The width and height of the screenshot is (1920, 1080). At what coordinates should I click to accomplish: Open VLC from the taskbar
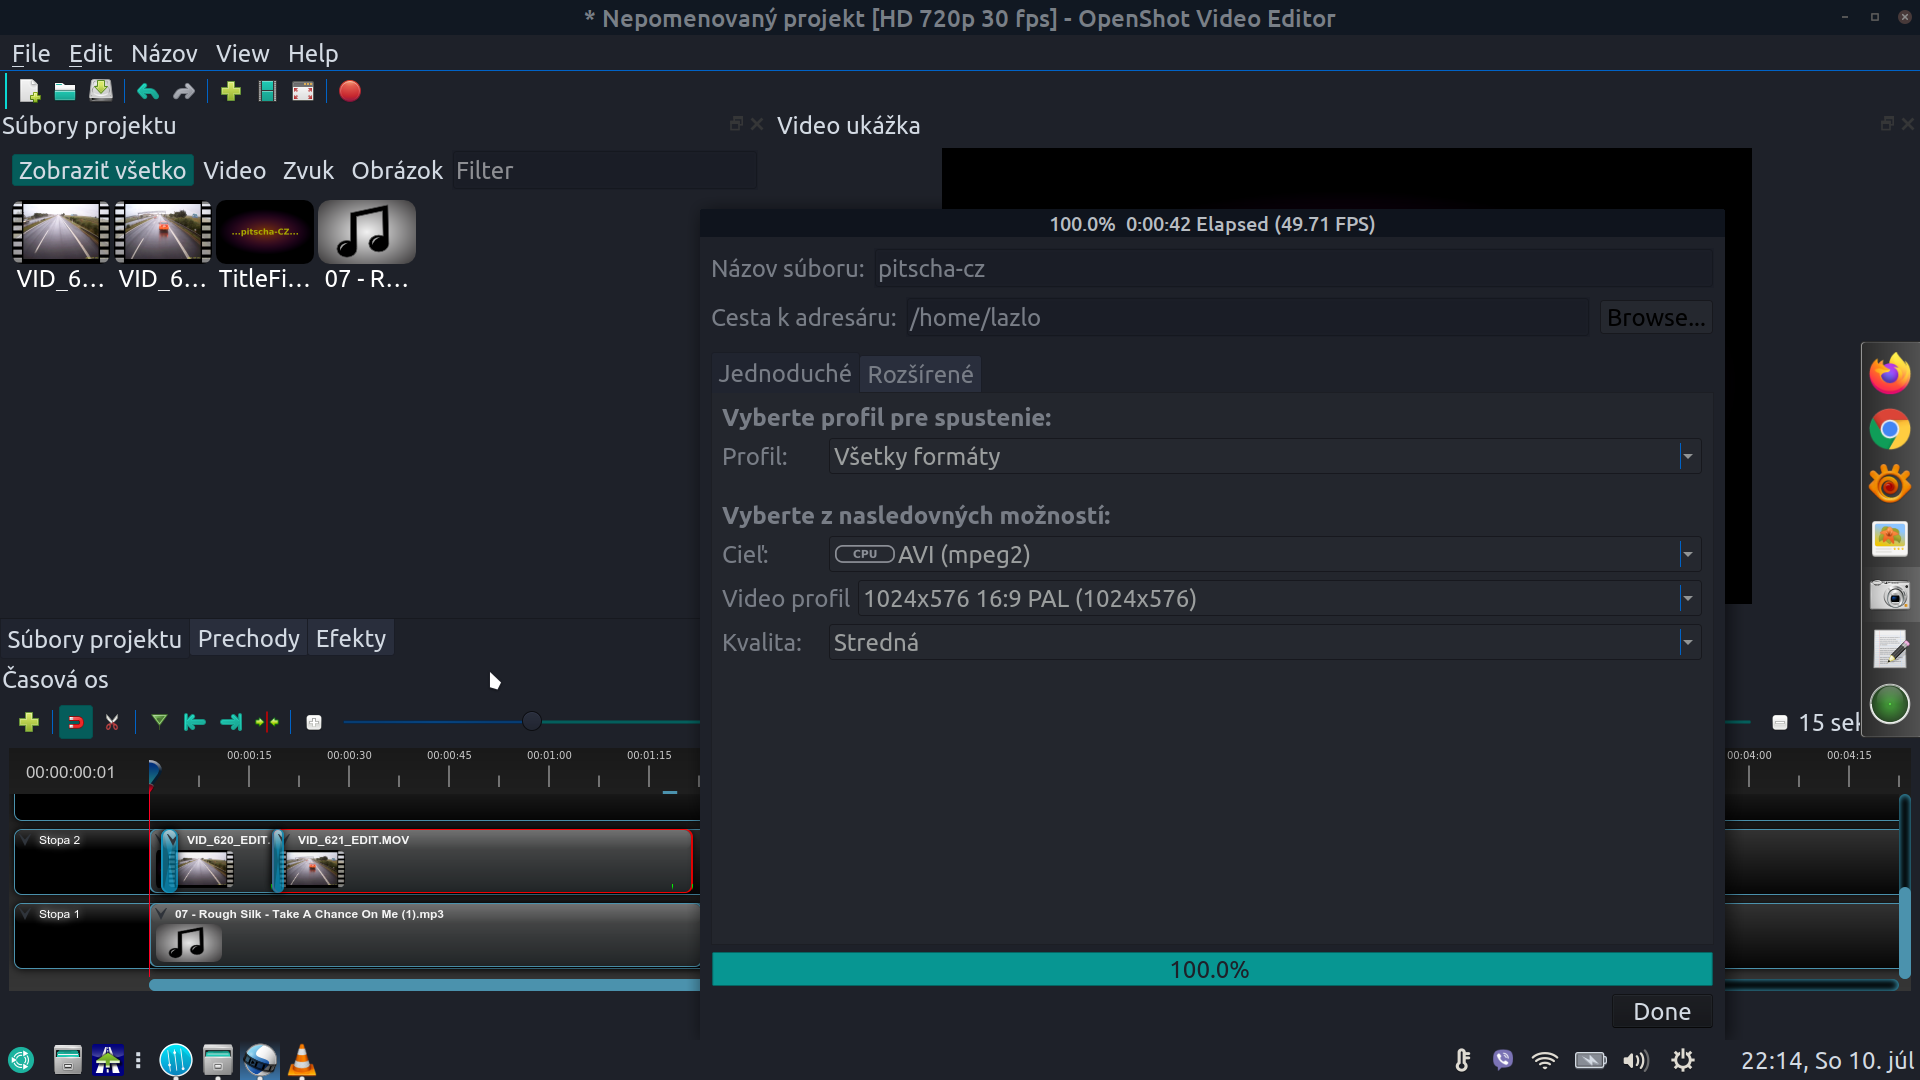tap(302, 1060)
